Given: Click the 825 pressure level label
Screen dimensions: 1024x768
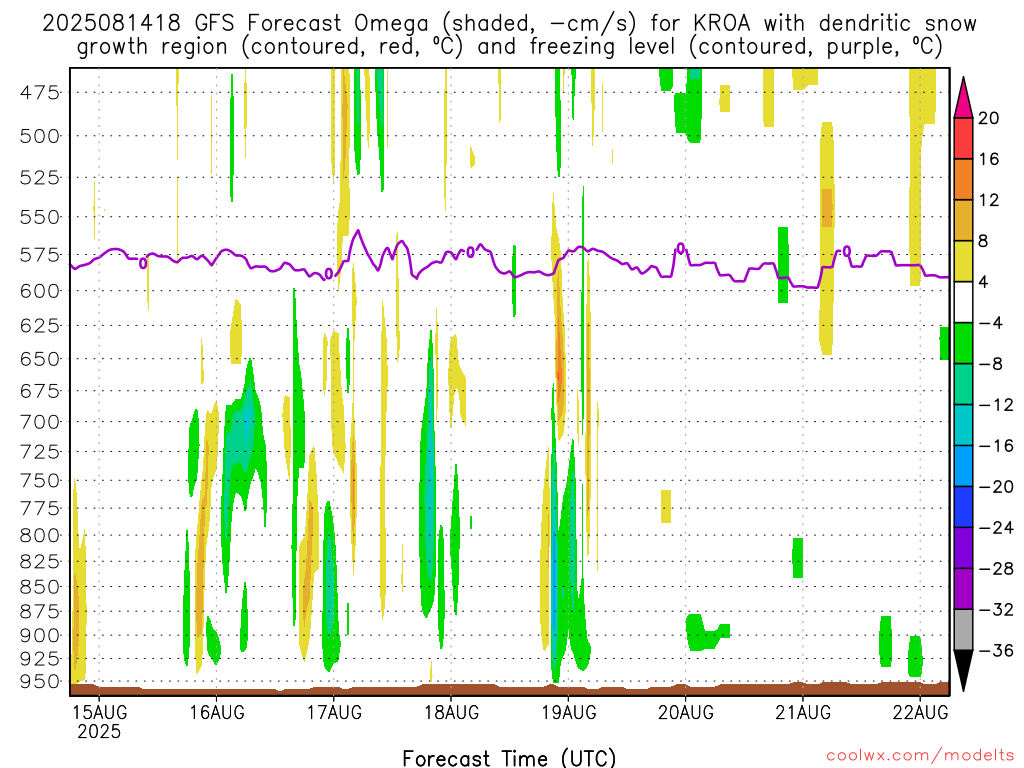Looking at the screenshot, I should point(40,562).
